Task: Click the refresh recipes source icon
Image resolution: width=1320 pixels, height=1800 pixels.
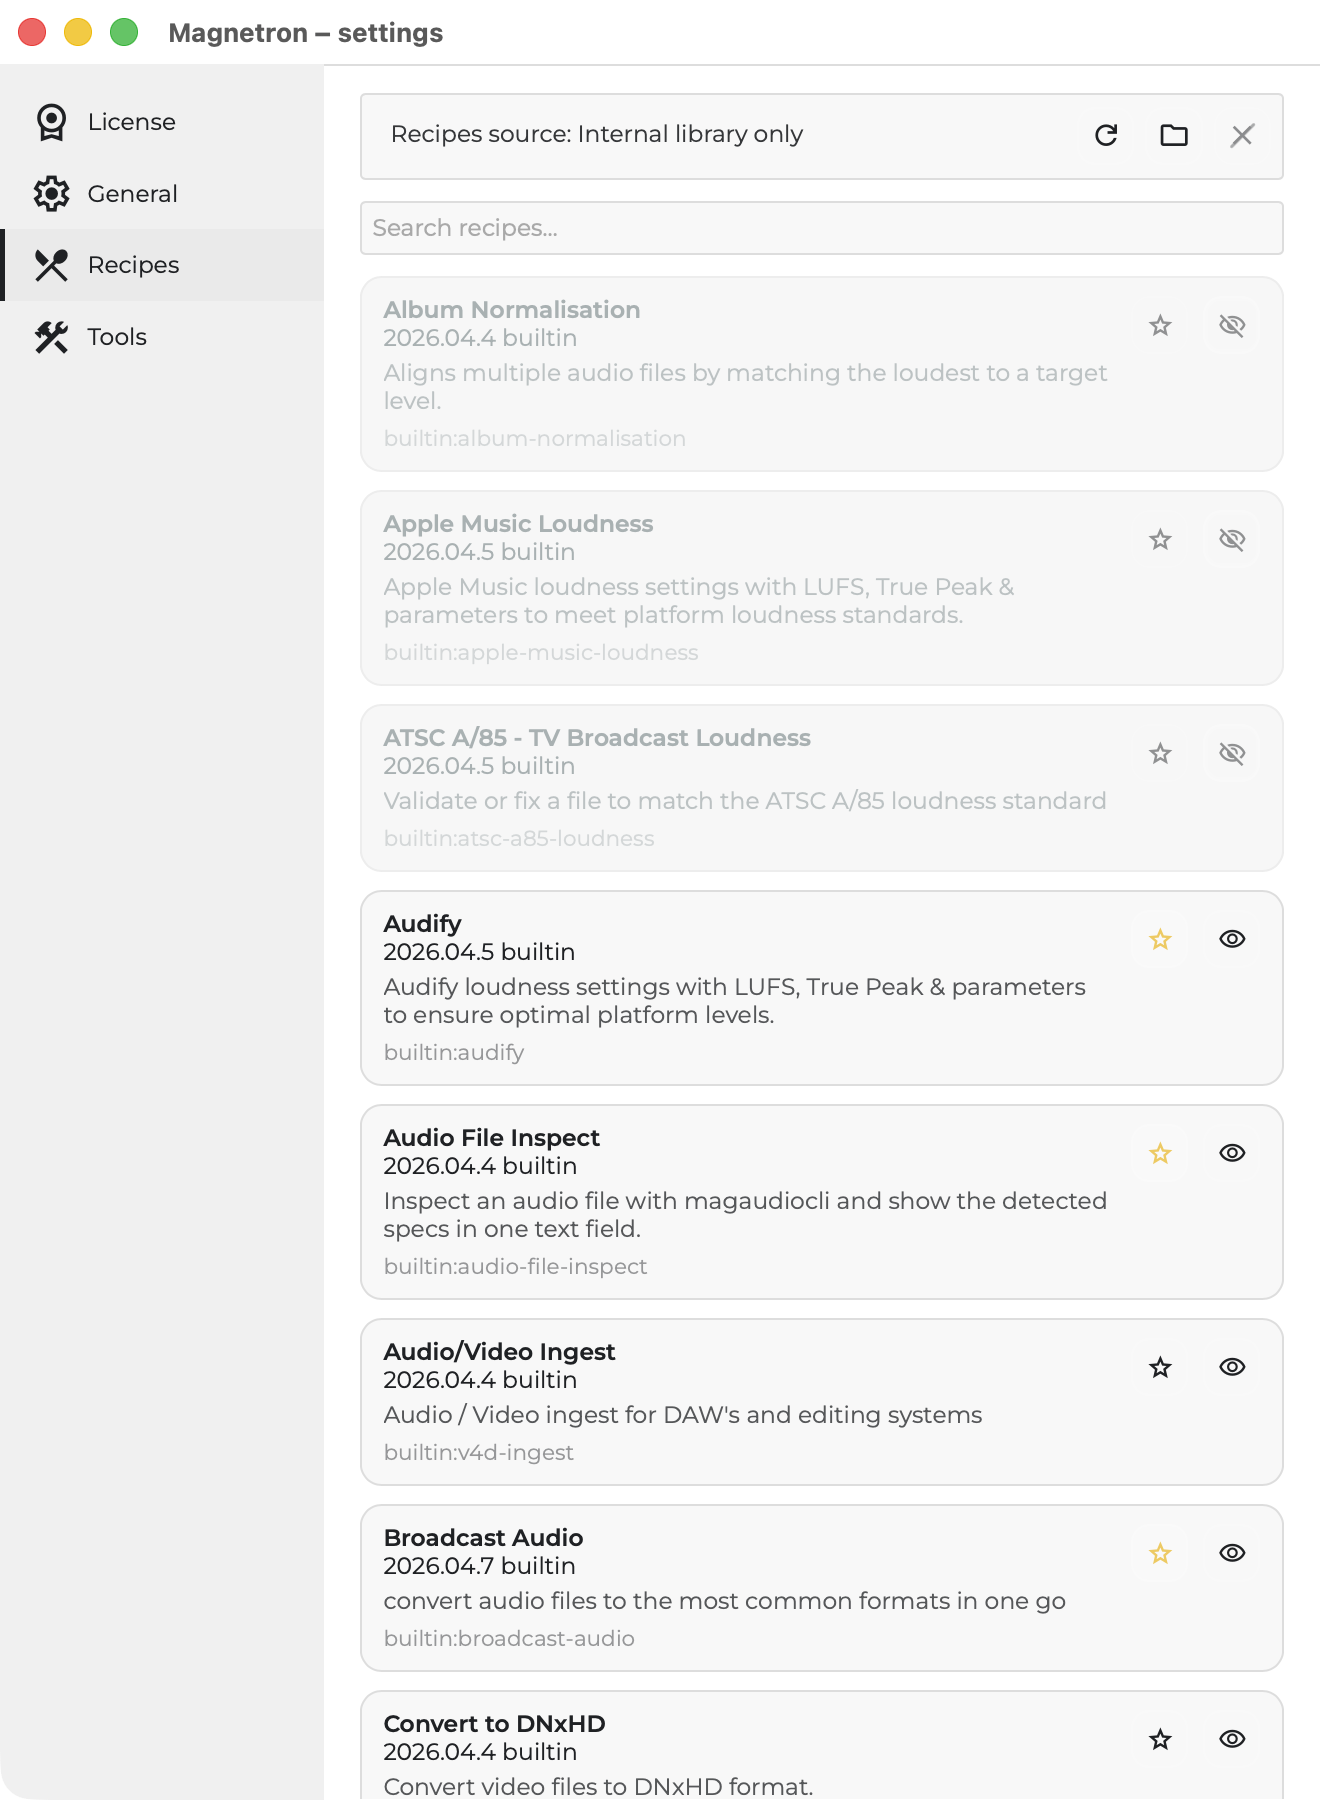Action: 1106,136
